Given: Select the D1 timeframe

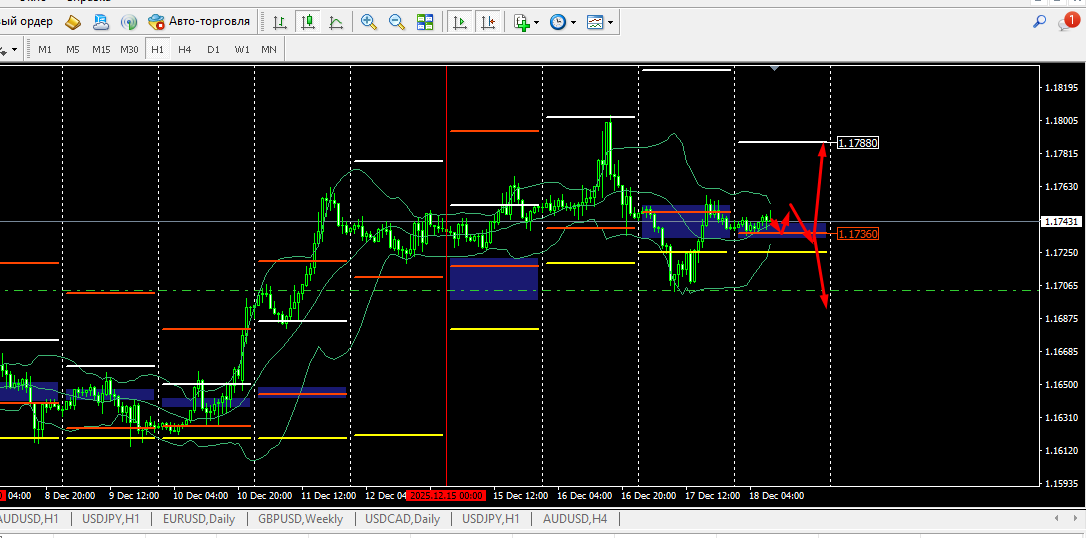Looking at the screenshot, I should (x=213, y=50).
